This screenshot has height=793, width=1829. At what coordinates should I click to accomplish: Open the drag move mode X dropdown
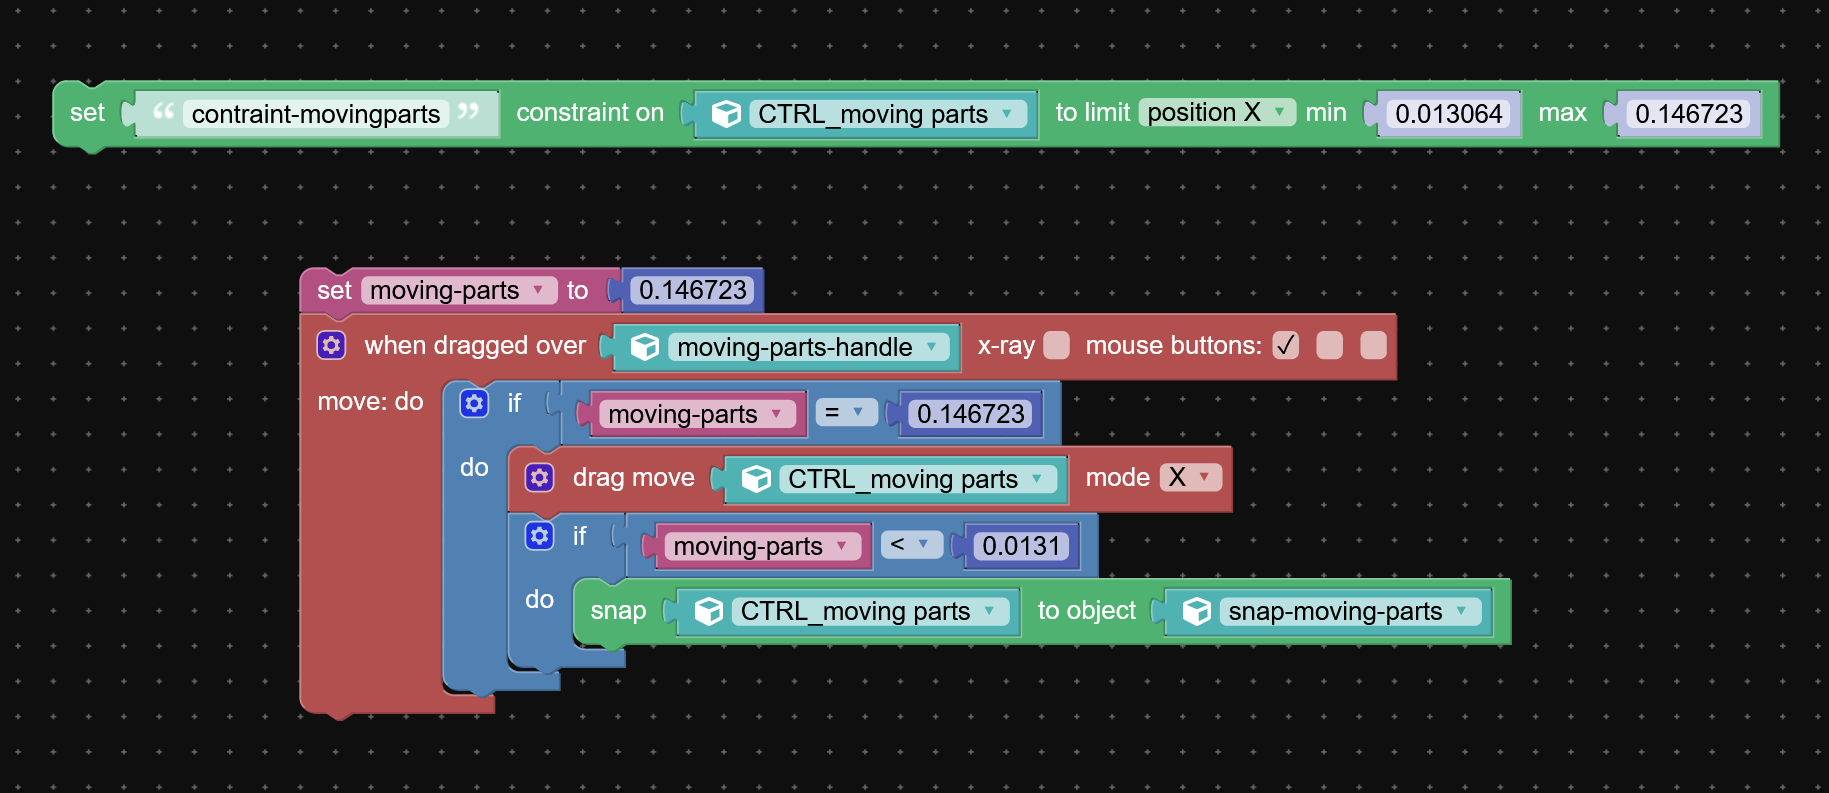point(1191,477)
